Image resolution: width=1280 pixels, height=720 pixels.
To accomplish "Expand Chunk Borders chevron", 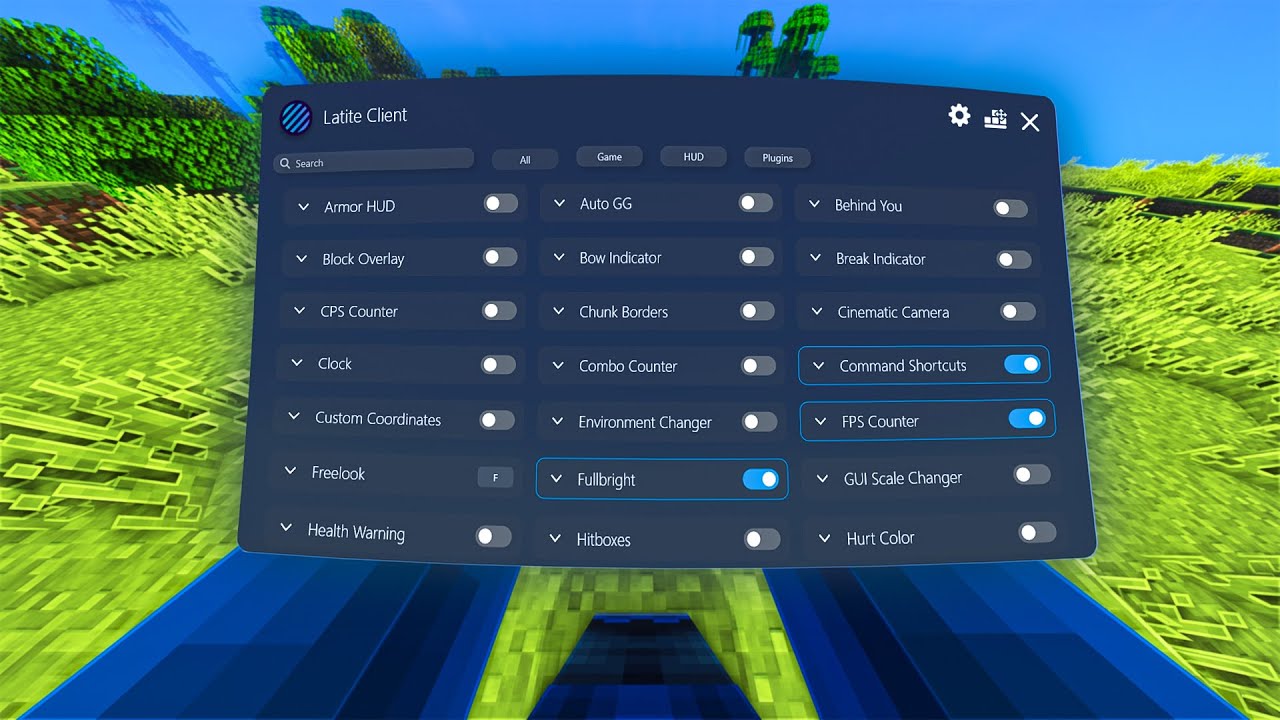I will [559, 311].
